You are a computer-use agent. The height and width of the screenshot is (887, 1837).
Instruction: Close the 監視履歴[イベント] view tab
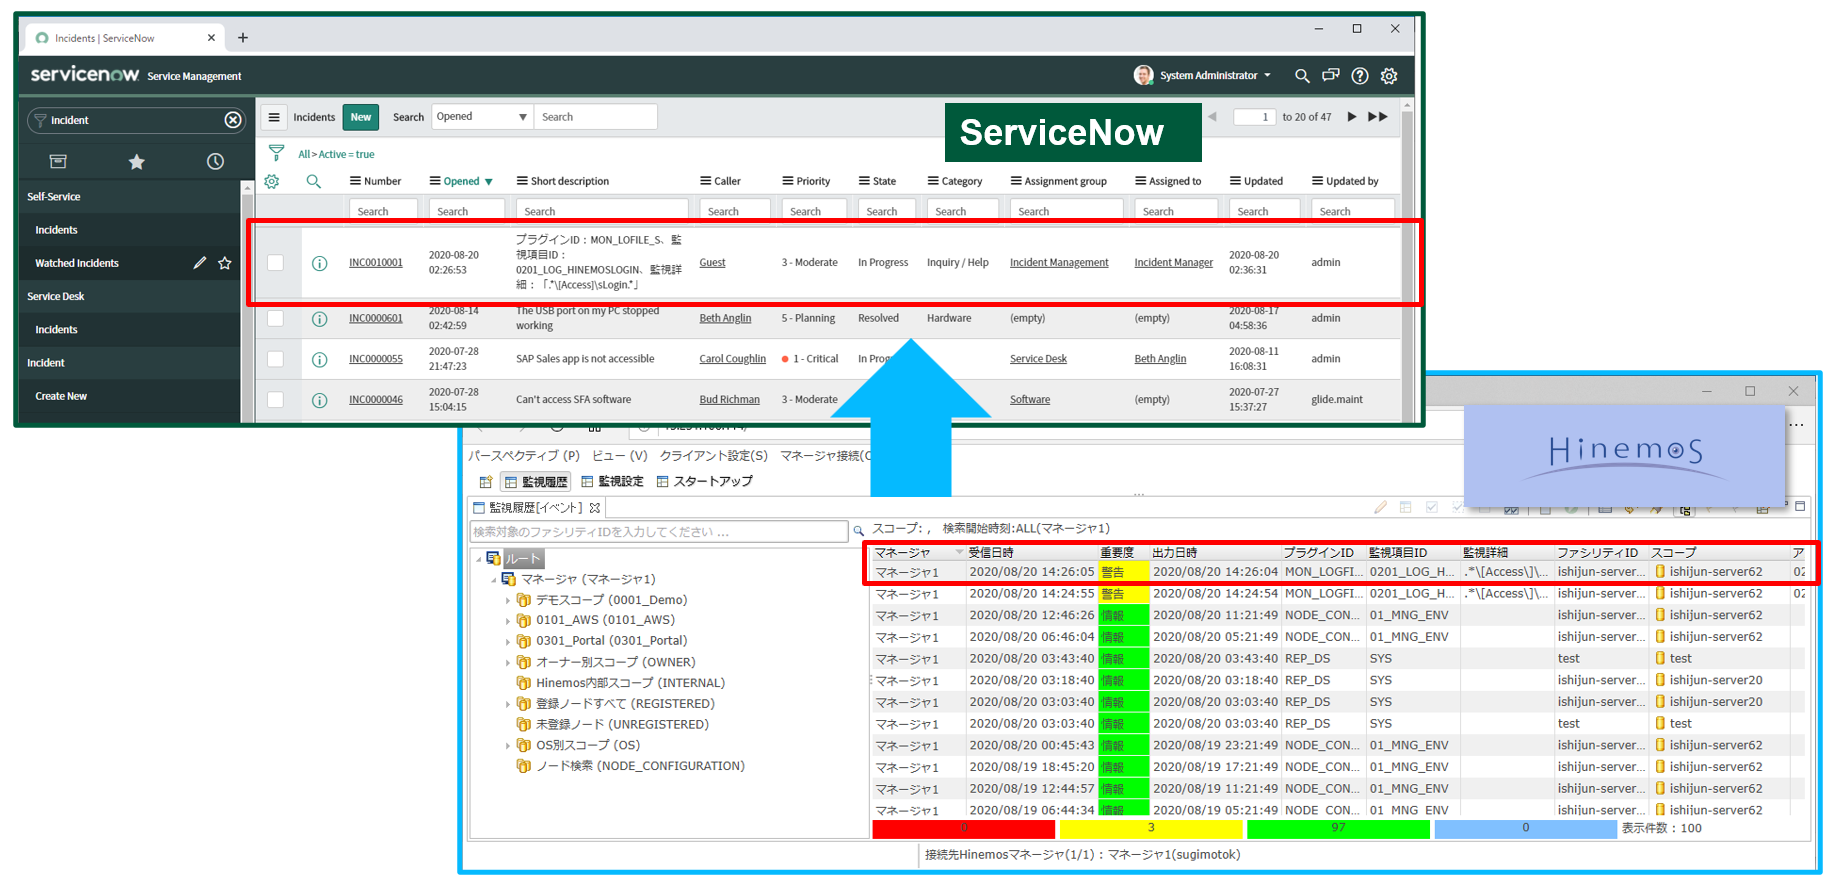pyautogui.click(x=595, y=508)
